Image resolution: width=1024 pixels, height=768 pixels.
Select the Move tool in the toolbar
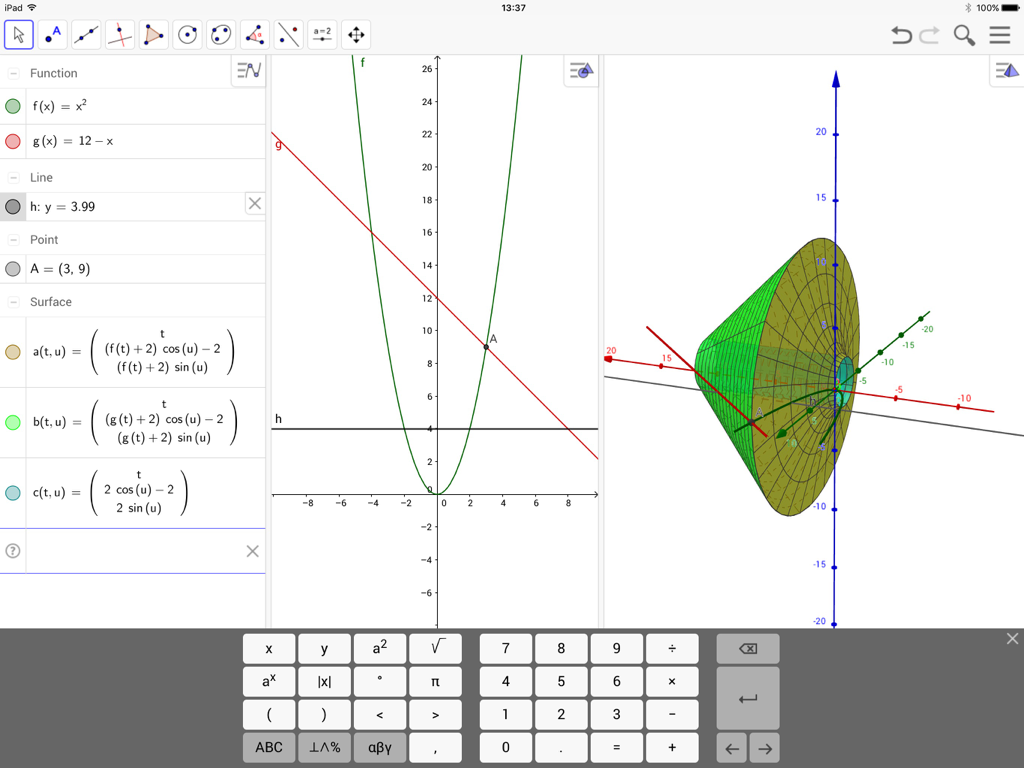(18, 34)
